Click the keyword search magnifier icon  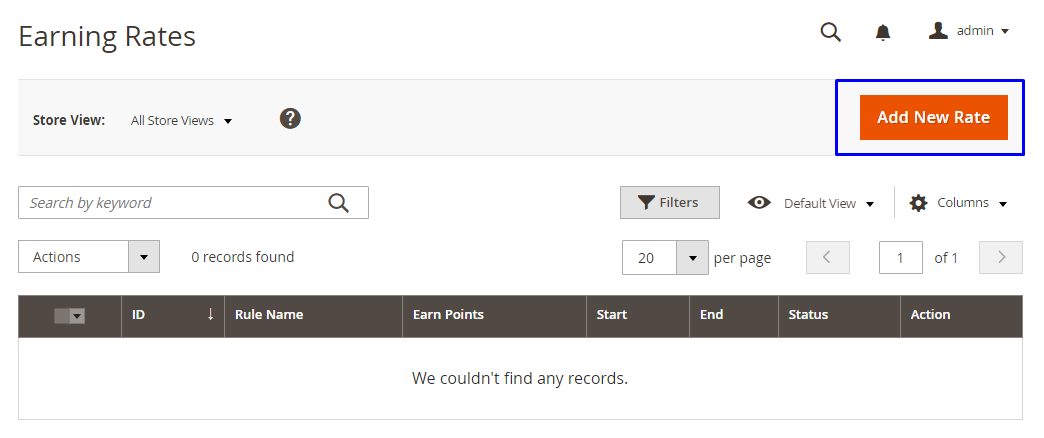338,202
